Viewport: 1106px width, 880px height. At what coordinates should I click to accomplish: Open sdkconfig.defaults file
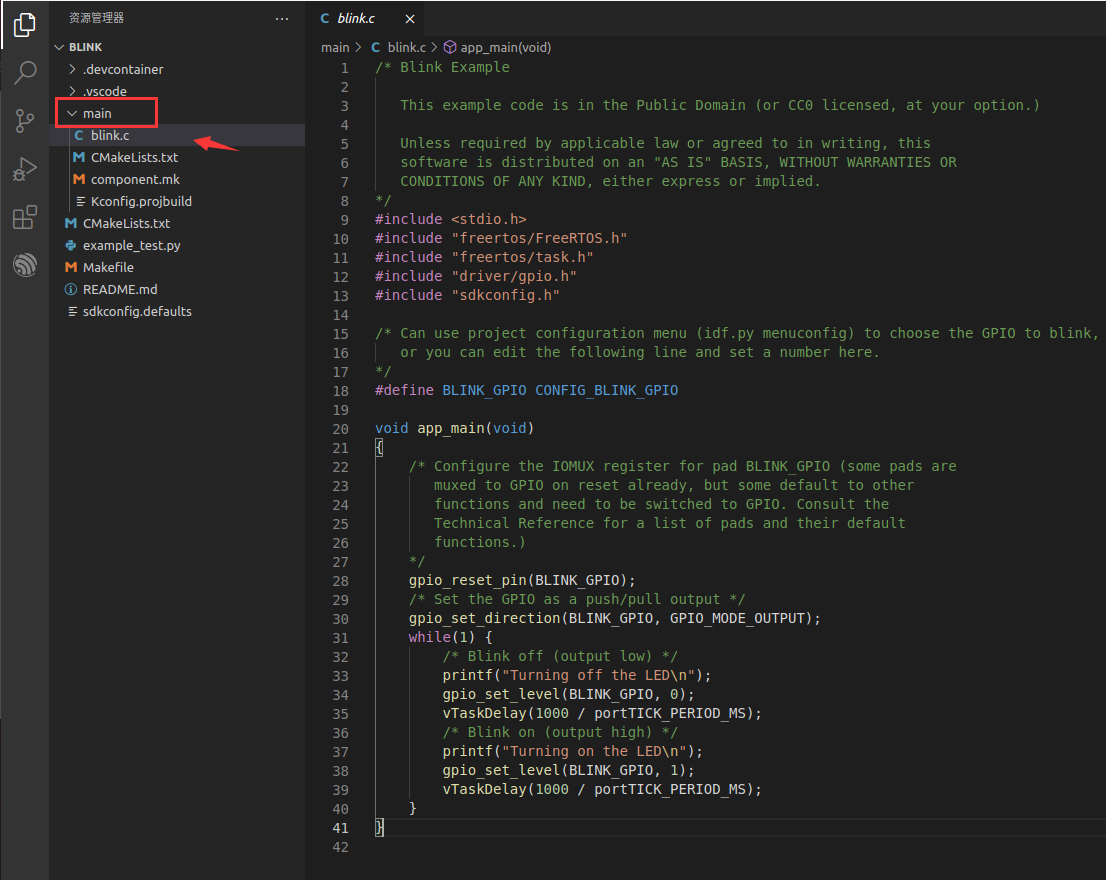point(137,311)
